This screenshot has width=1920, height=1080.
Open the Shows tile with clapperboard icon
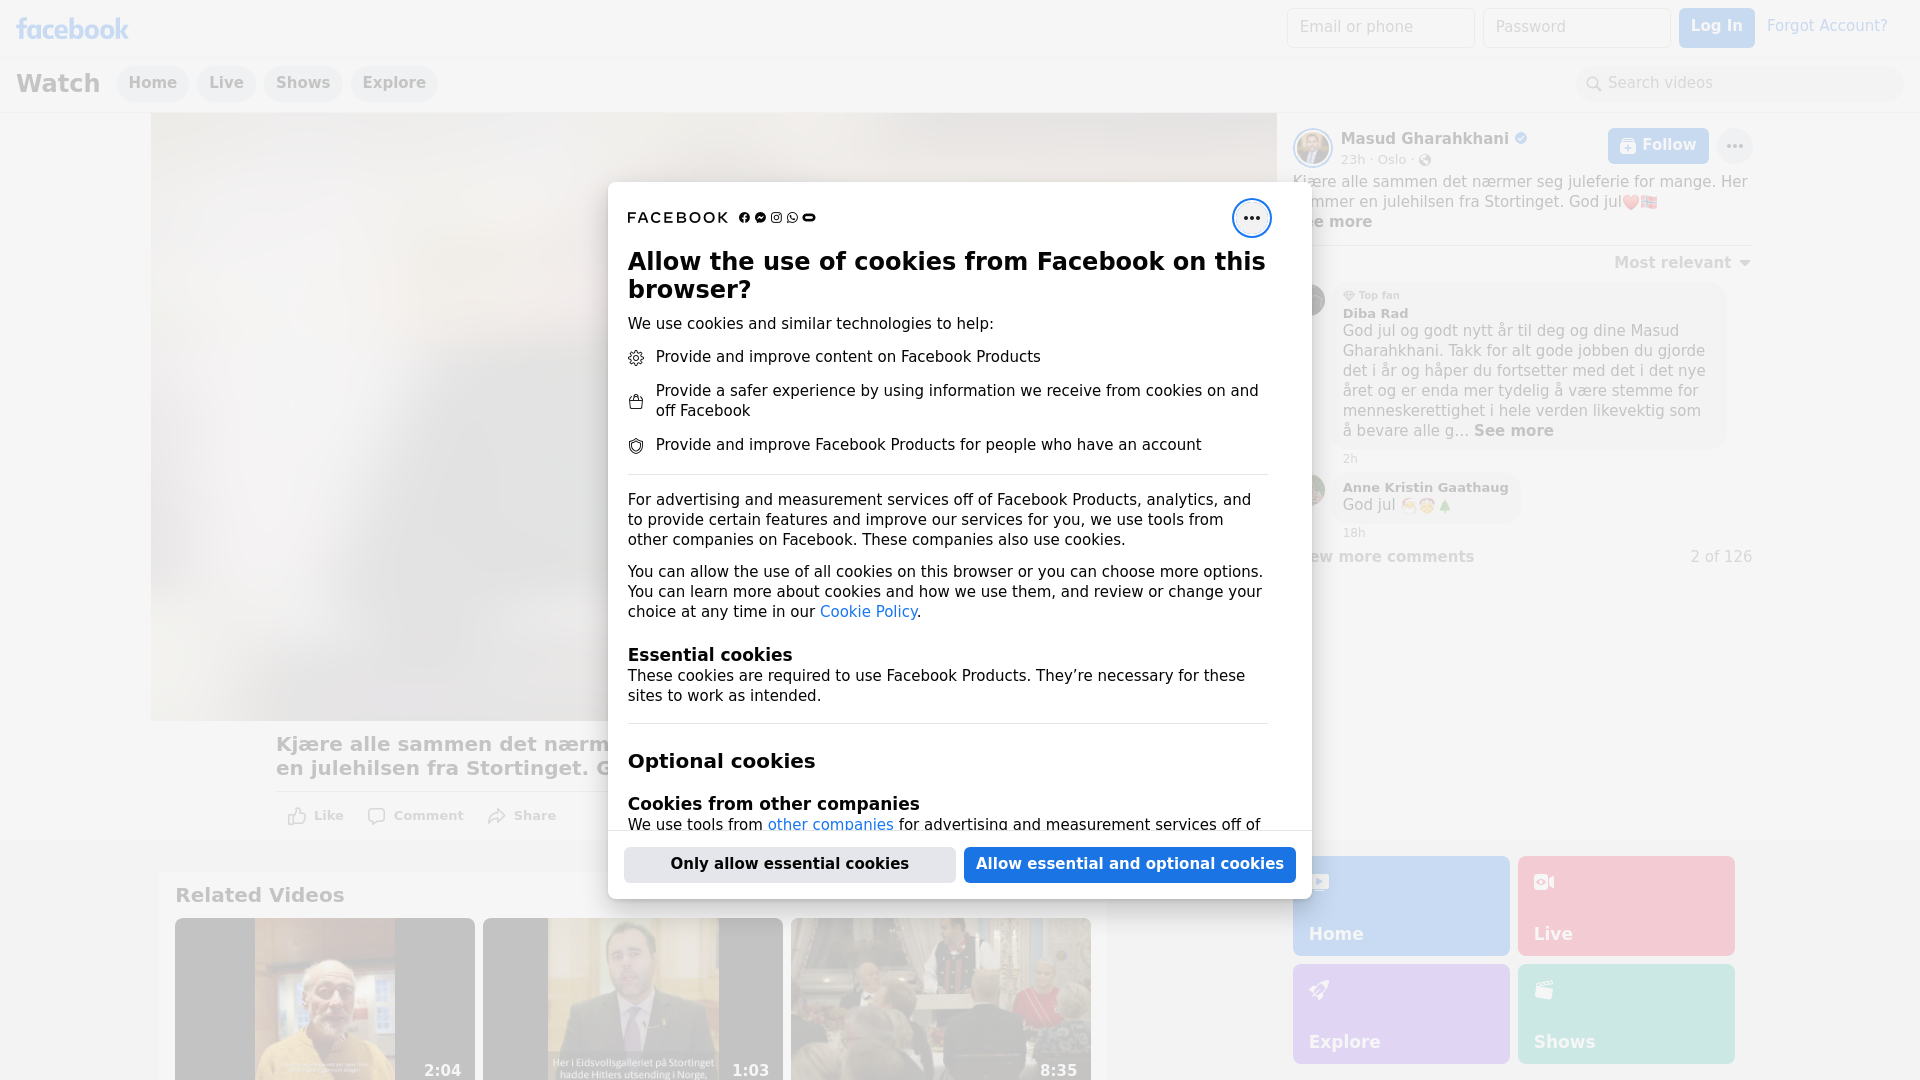pyautogui.click(x=1626, y=1014)
